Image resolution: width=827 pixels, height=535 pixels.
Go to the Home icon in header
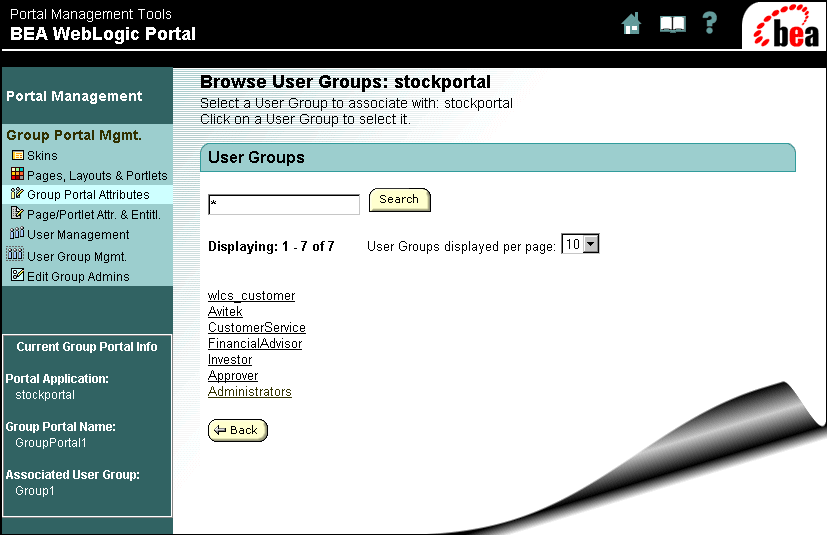[x=631, y=23]
